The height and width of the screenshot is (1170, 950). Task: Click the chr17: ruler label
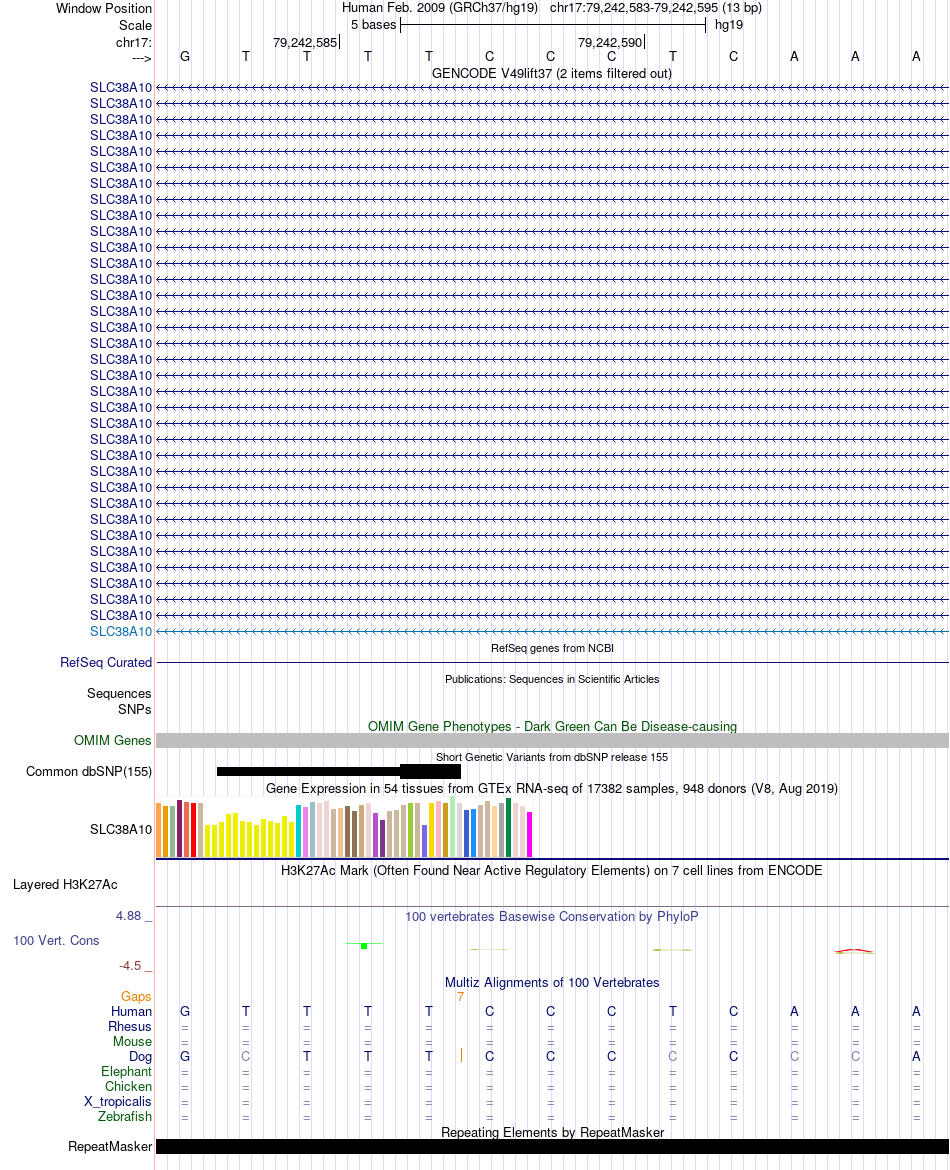pyautogui.click(x=134, y=43)
